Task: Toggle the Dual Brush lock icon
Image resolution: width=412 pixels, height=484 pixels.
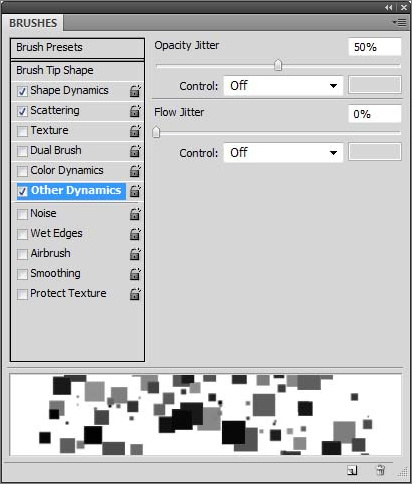Action: pos(135,151)
